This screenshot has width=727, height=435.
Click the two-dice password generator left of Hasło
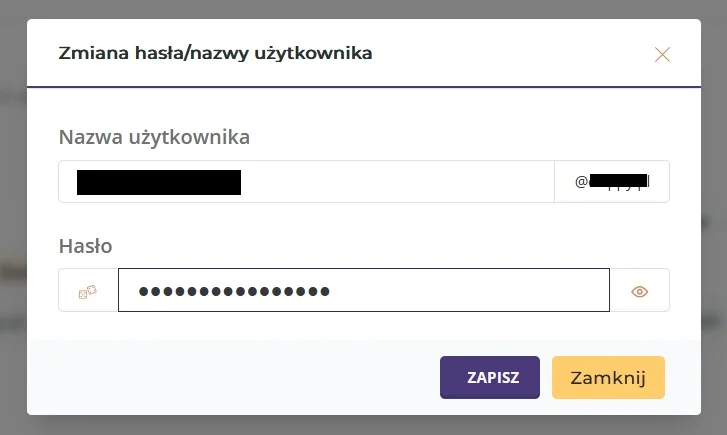point(88,291)
